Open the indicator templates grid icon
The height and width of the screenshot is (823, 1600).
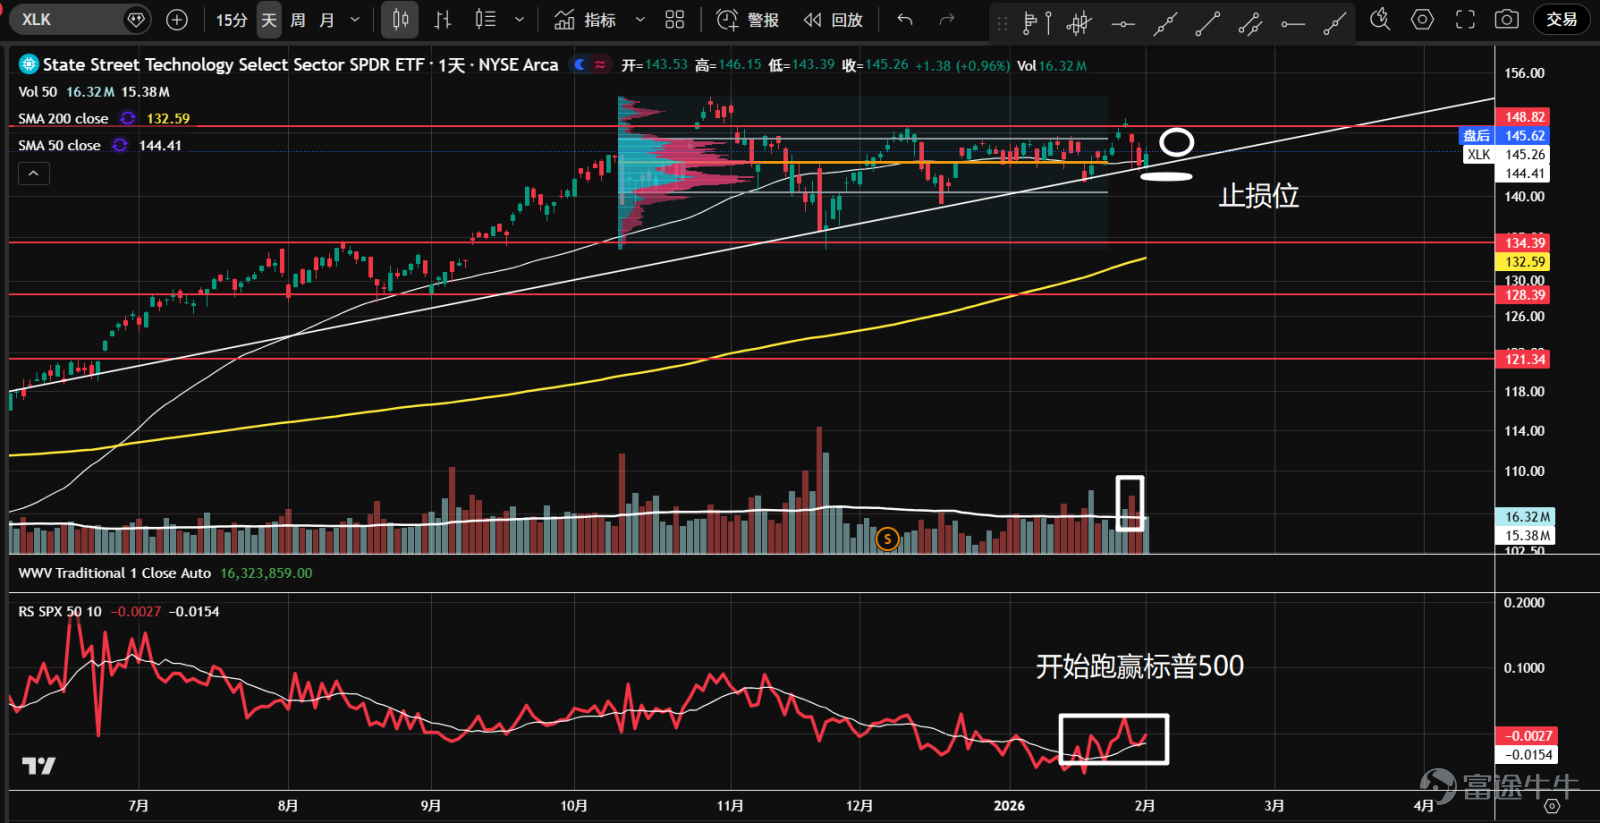[x=675, y=20]
